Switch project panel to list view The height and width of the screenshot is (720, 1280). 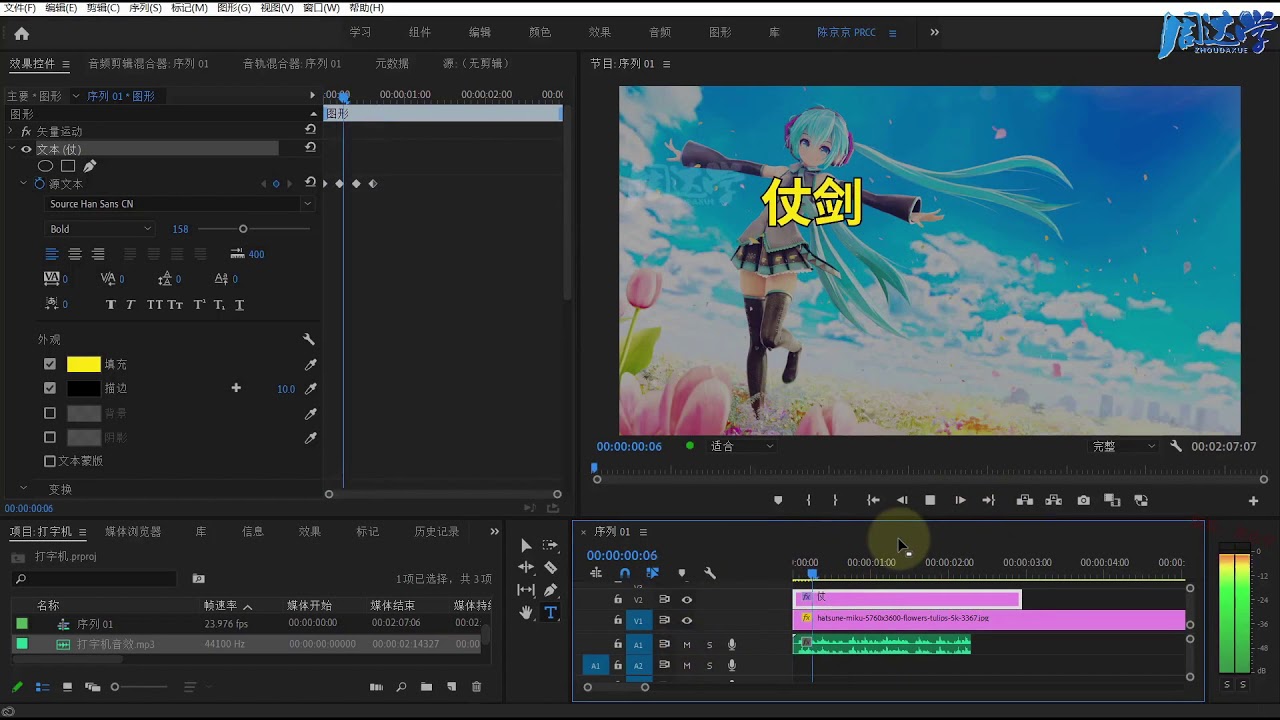42,687
